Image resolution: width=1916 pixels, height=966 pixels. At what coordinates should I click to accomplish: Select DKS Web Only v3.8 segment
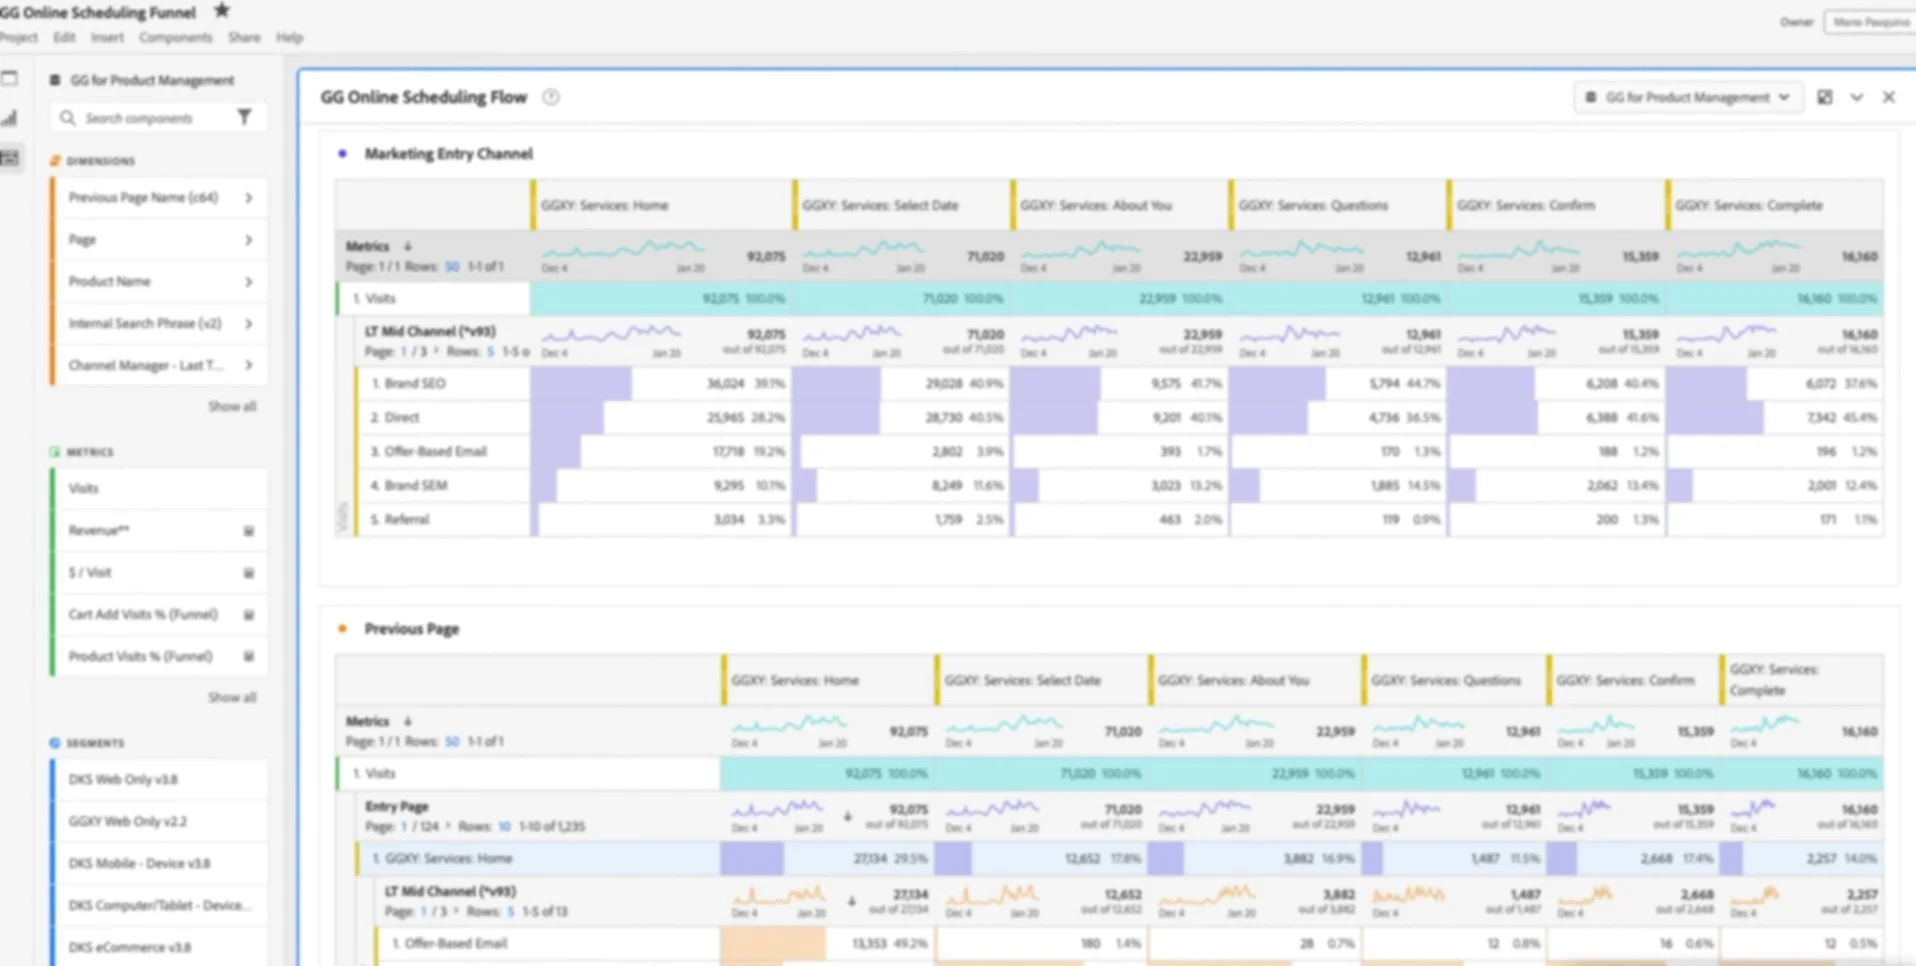159,779
